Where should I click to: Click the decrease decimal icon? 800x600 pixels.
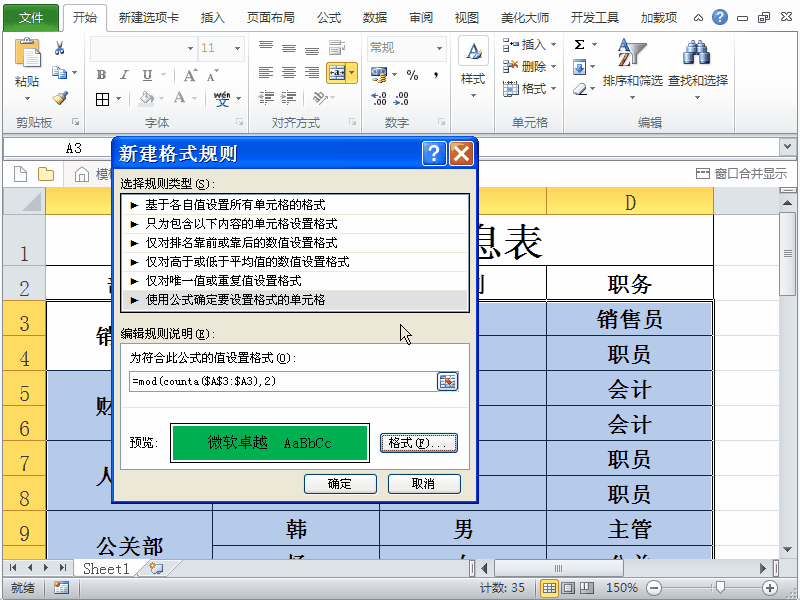coord(402,99)
